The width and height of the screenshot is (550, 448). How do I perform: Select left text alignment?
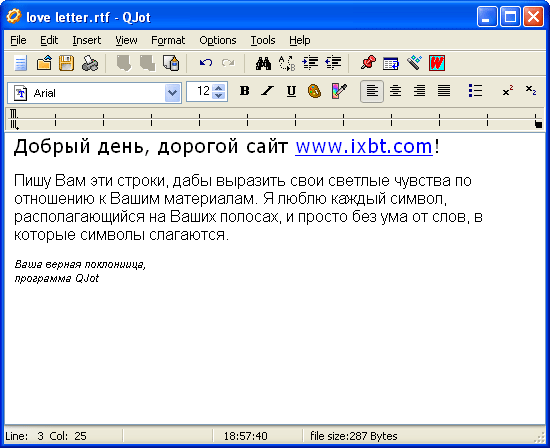tap(372, 91)
